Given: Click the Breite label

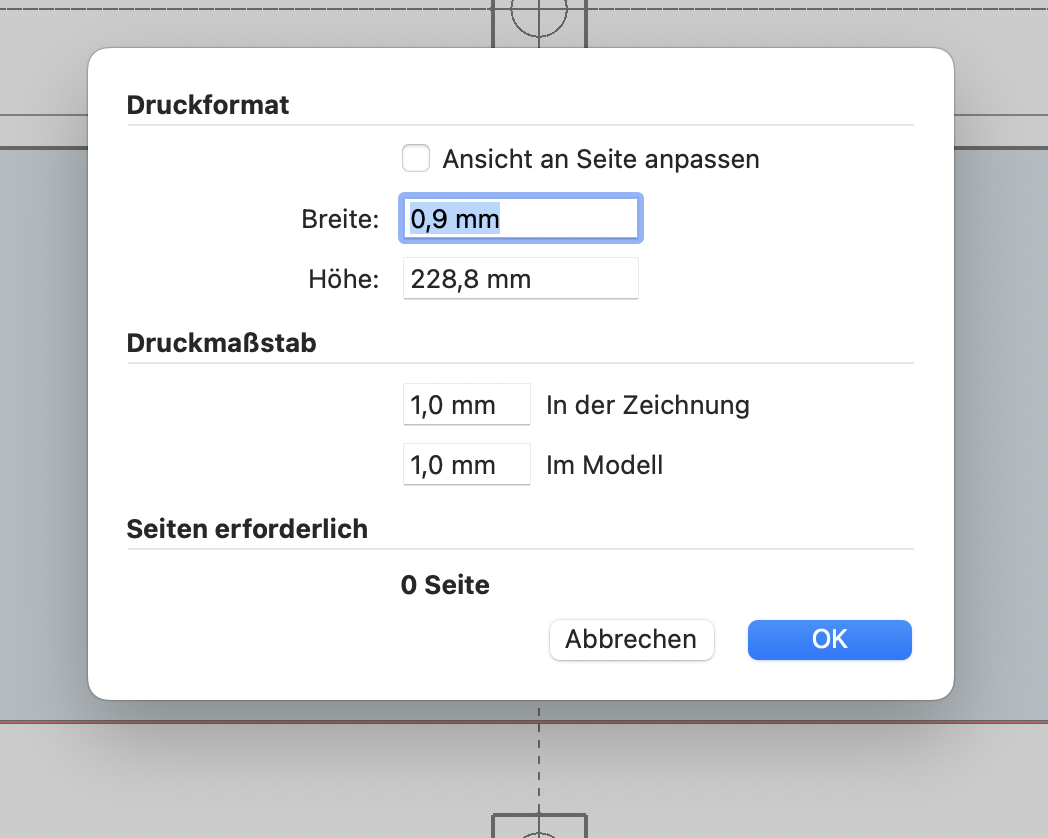Looking at the screenshot, I should point(340,219).
